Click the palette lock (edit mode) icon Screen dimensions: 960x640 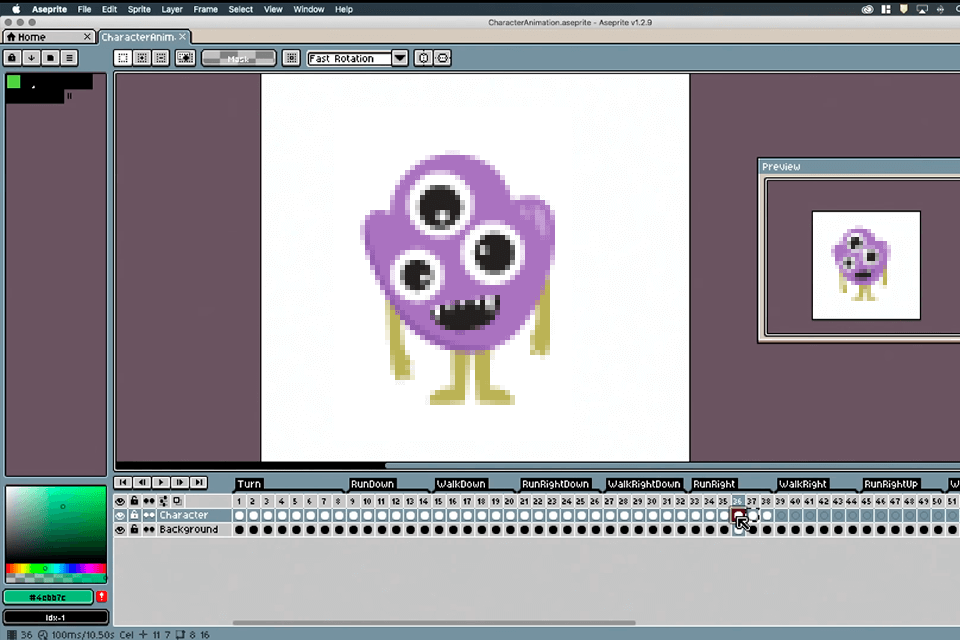[13, 58]
